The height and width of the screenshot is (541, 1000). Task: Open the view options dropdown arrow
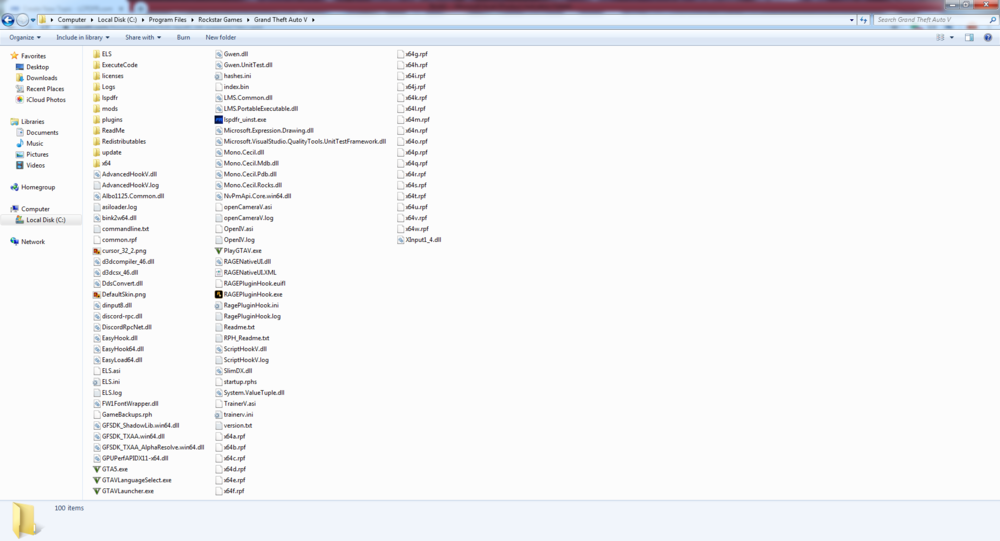click(x=952, y=38)
